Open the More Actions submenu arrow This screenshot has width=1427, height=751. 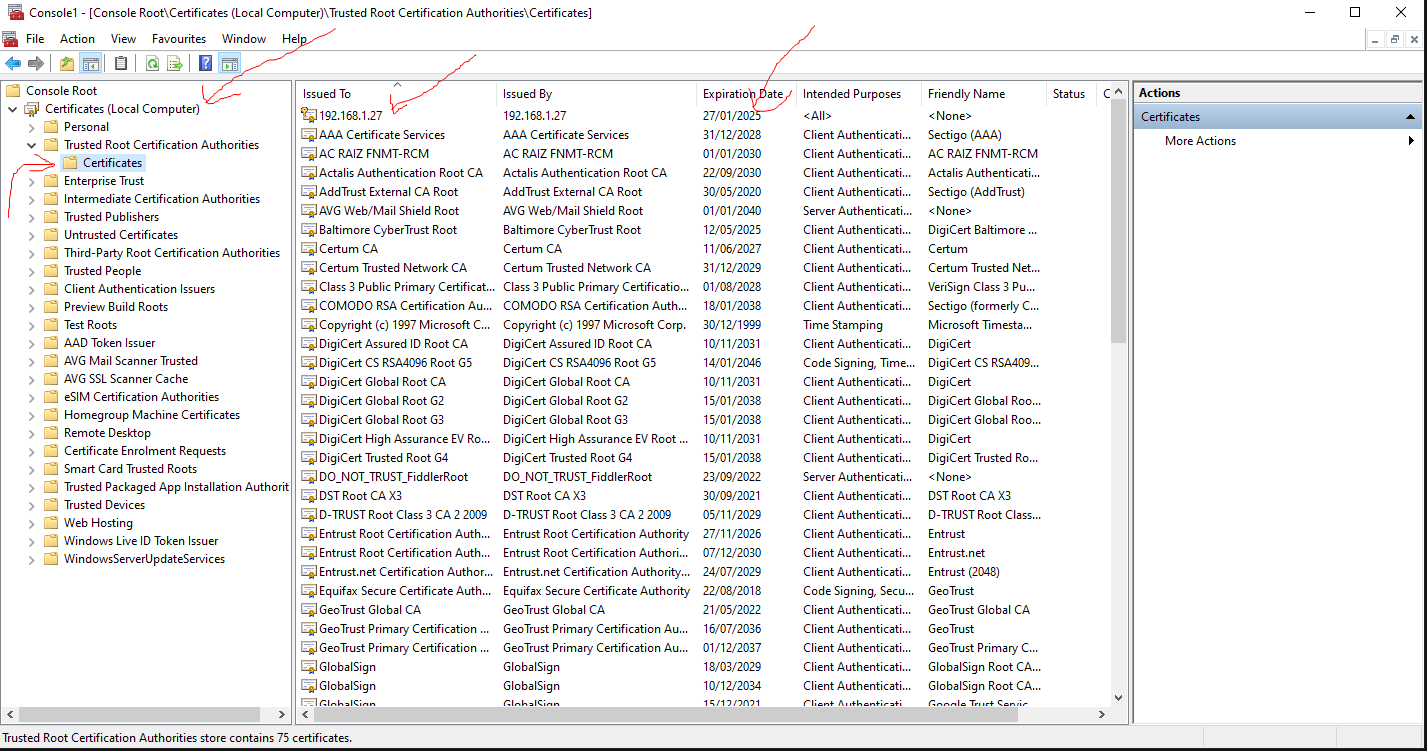pyautogui.click(x=1411, y=141)
